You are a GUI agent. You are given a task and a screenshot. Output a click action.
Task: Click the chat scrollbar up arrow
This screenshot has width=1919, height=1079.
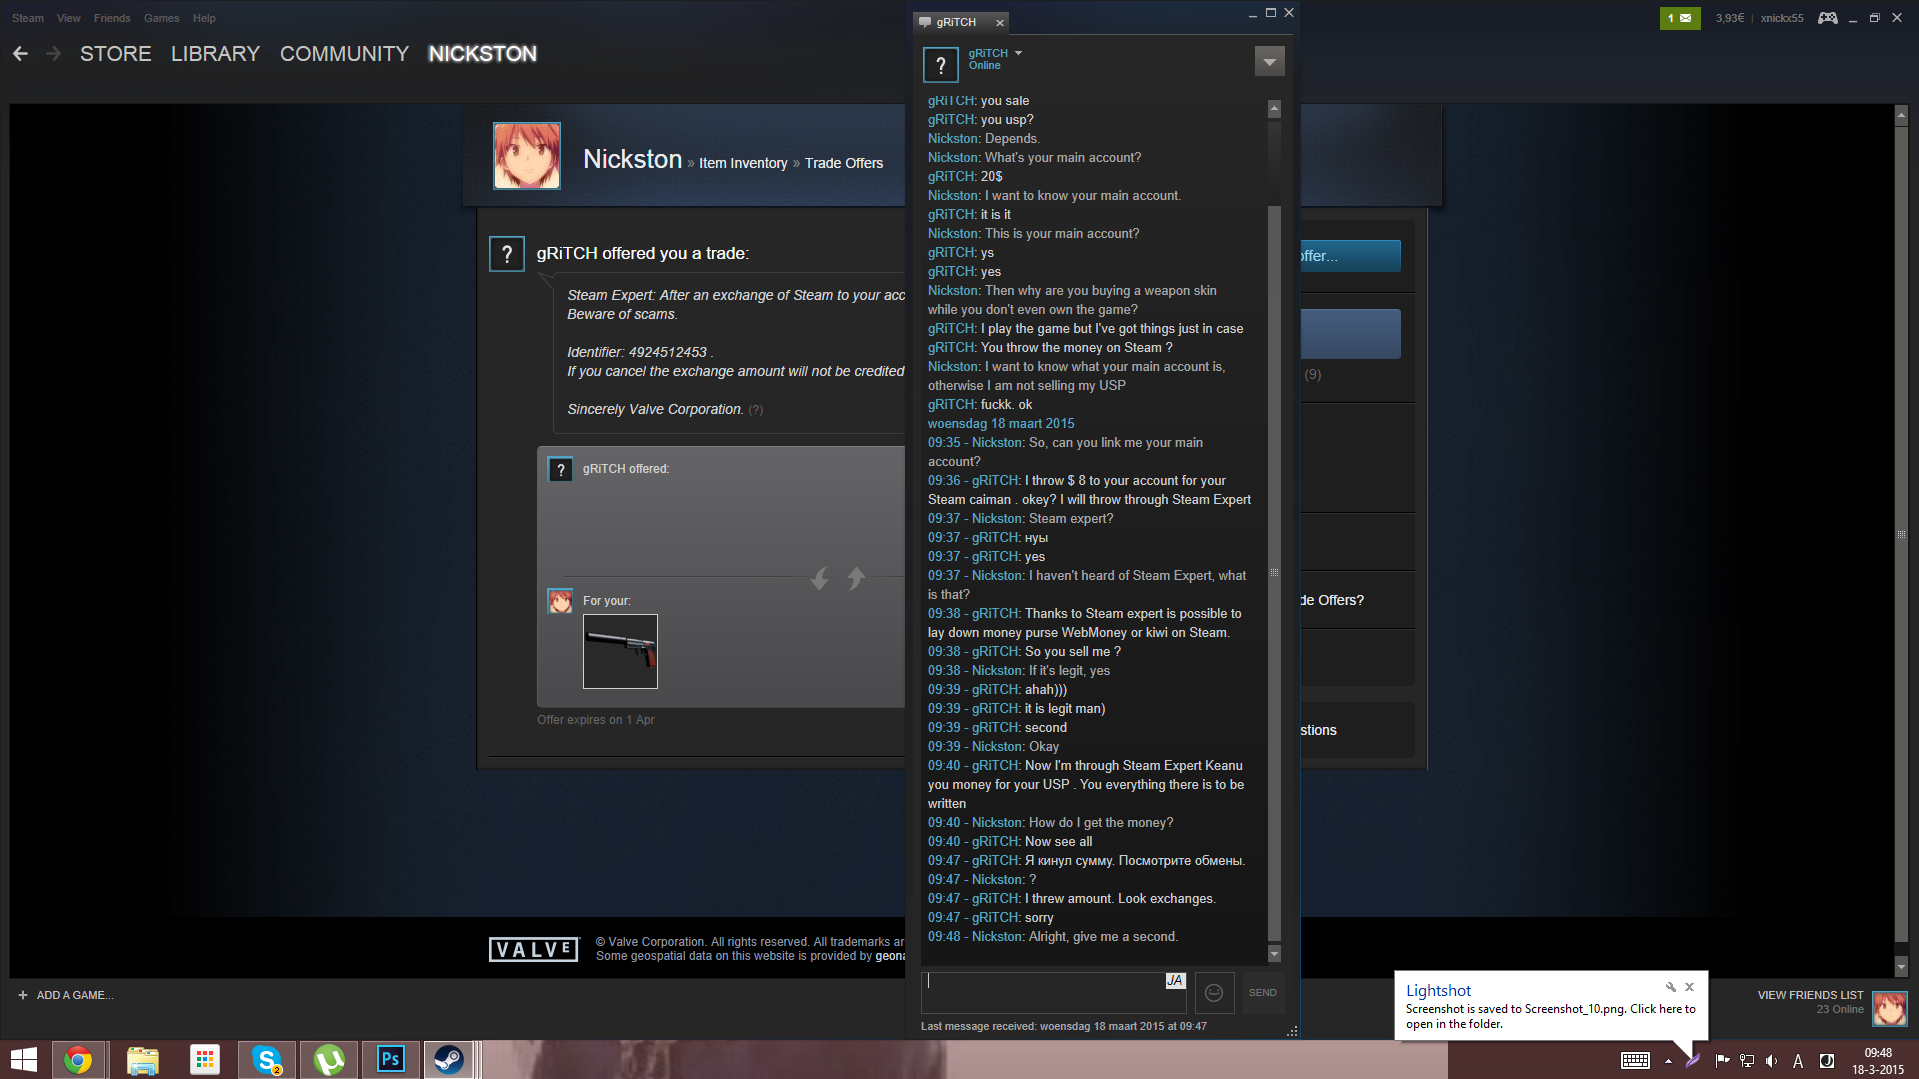(x=1274, y=108)
